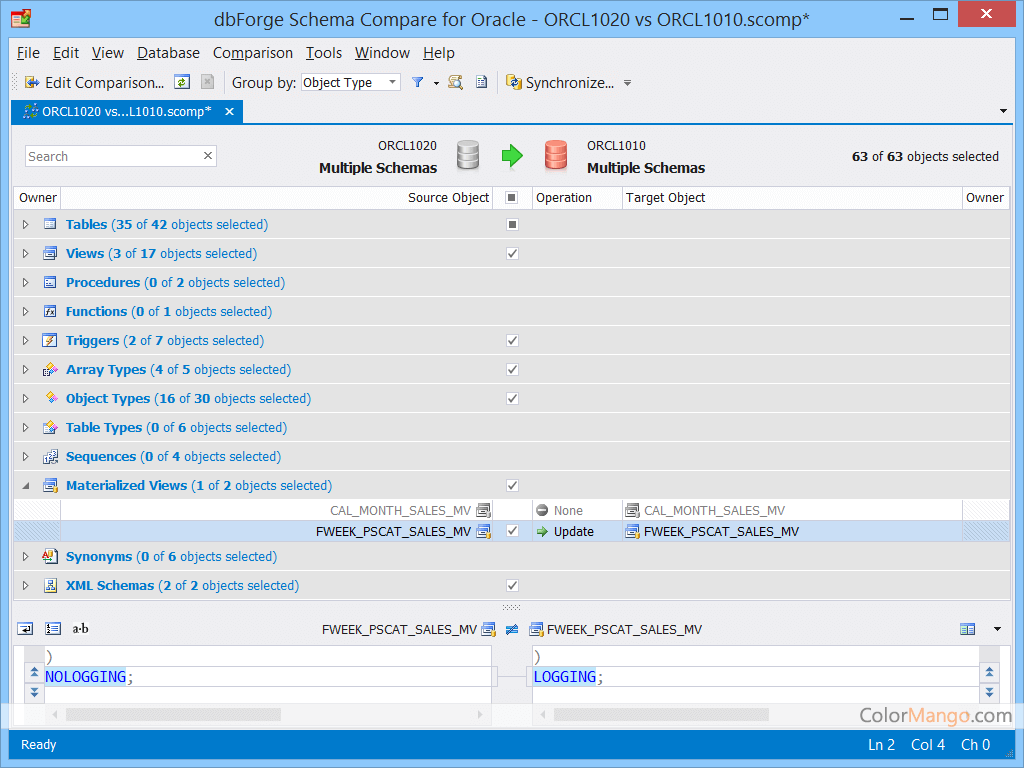Screen dimensions: 1024x768
Task: Click the a·b text compare icon
Action: click(x=80, y=629)
